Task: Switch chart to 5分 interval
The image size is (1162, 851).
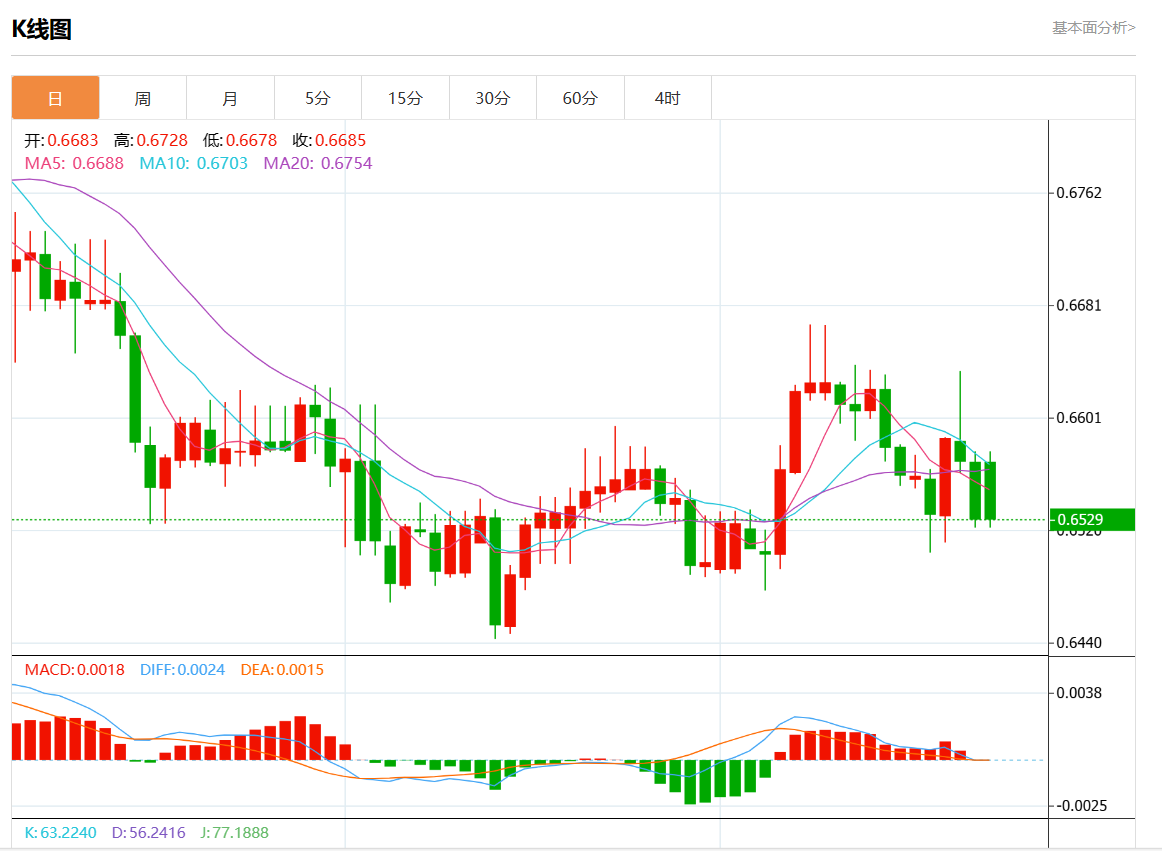Action: click(317, 98)
